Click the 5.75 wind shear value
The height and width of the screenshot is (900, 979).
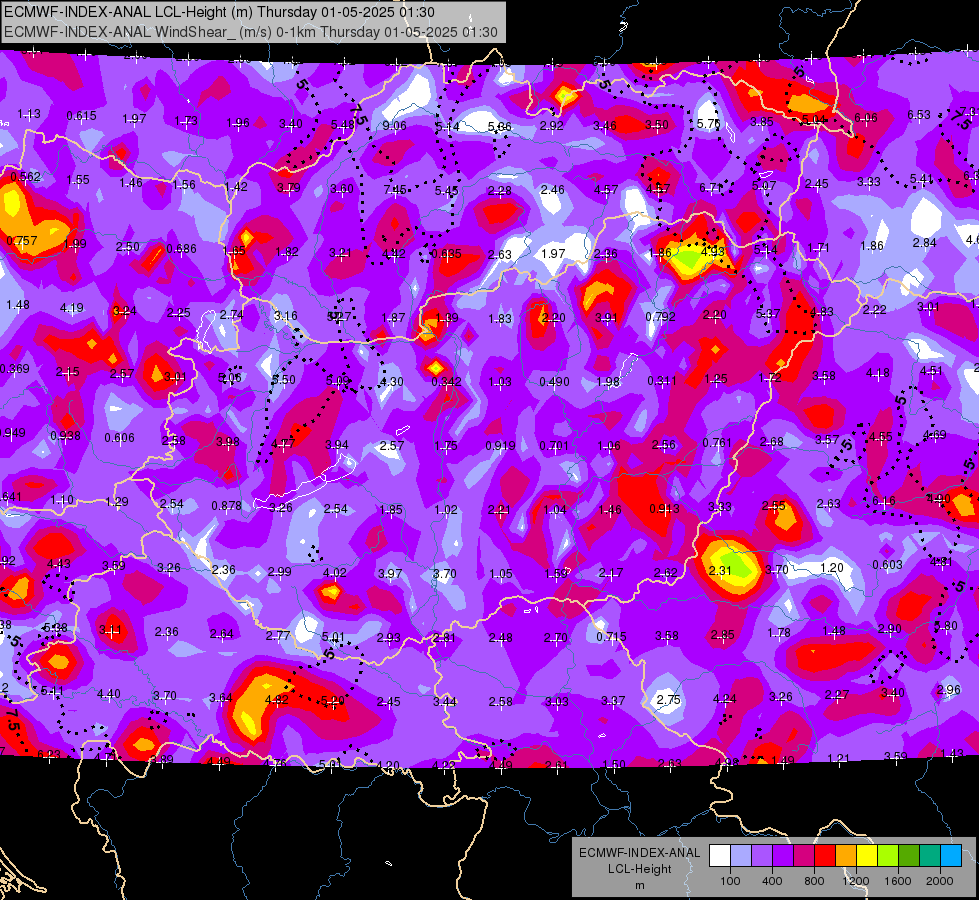point(709,124)
